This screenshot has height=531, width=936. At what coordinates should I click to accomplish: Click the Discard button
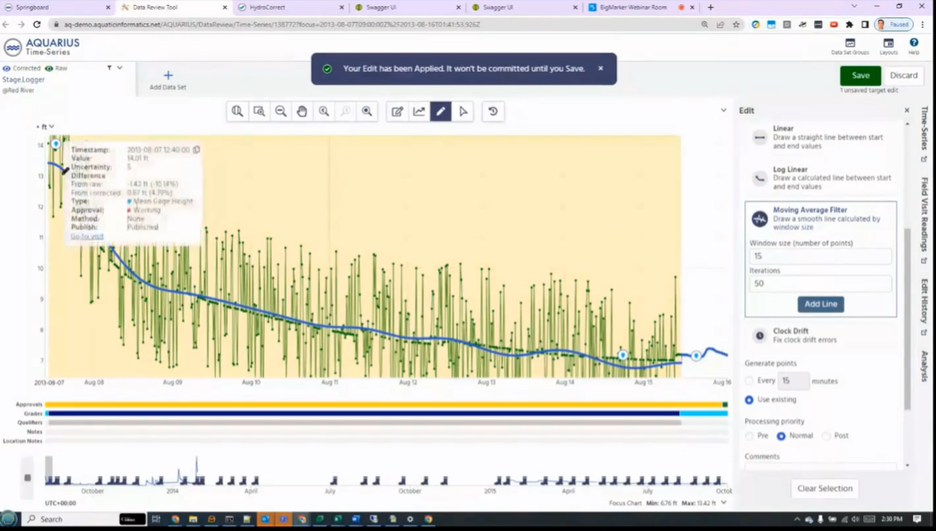pos(903,75)
